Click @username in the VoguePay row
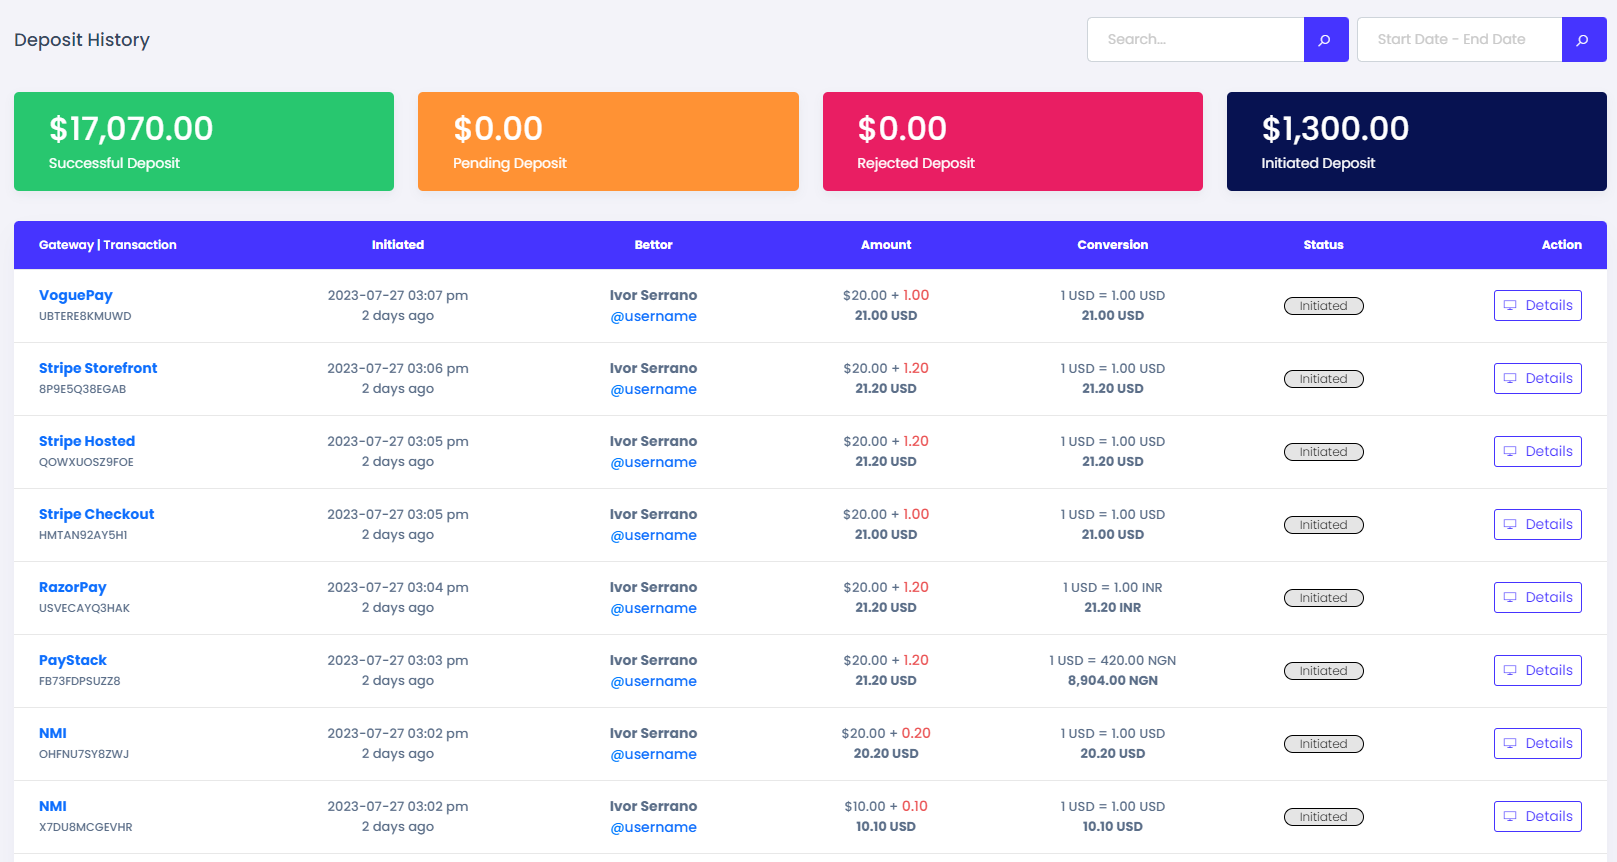This screenshot has width=1617, height=862. (653, 317)
